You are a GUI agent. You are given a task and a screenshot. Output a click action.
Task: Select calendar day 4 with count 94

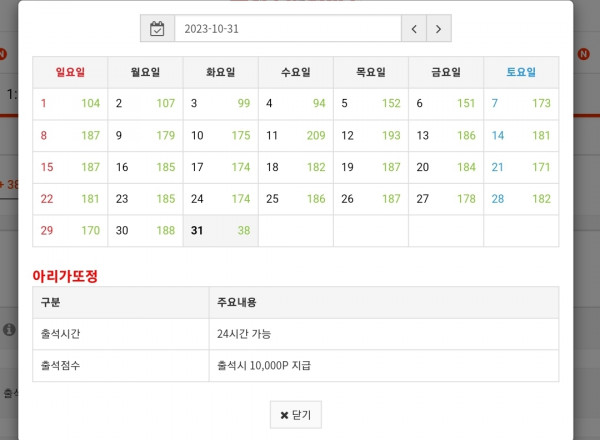click(296, 104)
